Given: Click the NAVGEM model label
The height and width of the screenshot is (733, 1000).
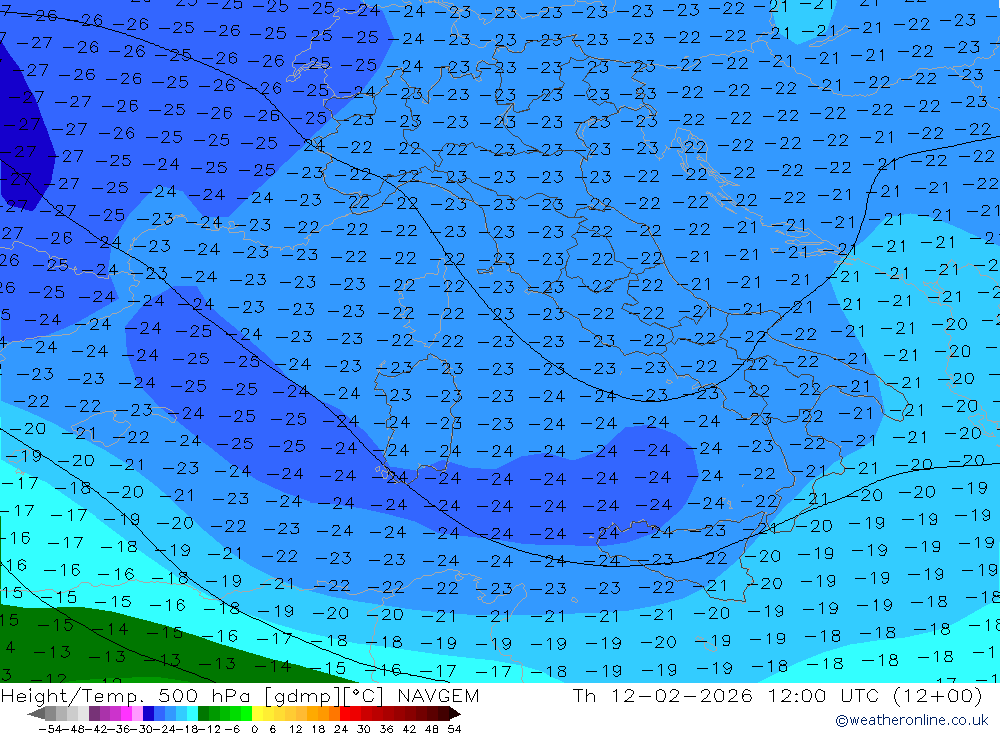Looking at the screenshot, I should point(438,695).
